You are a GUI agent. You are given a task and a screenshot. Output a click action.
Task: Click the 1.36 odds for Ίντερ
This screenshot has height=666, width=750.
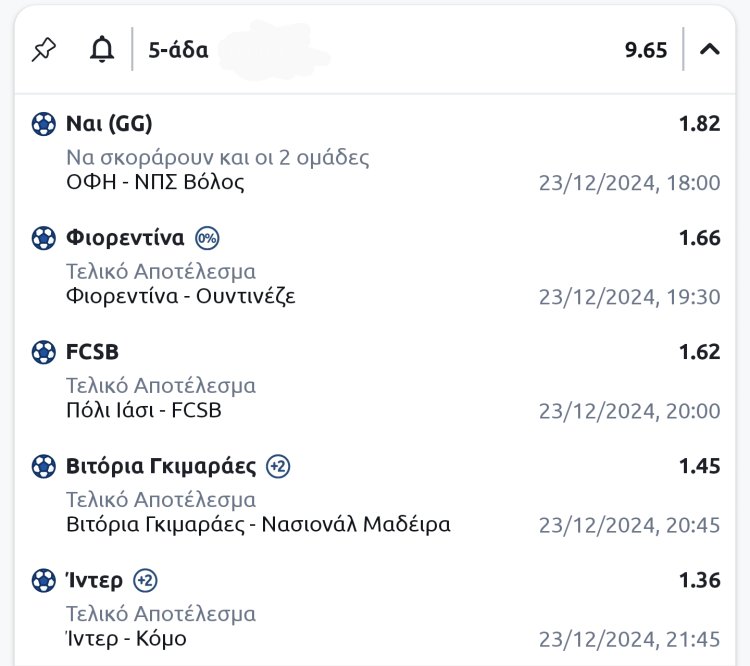click(699, 580)
